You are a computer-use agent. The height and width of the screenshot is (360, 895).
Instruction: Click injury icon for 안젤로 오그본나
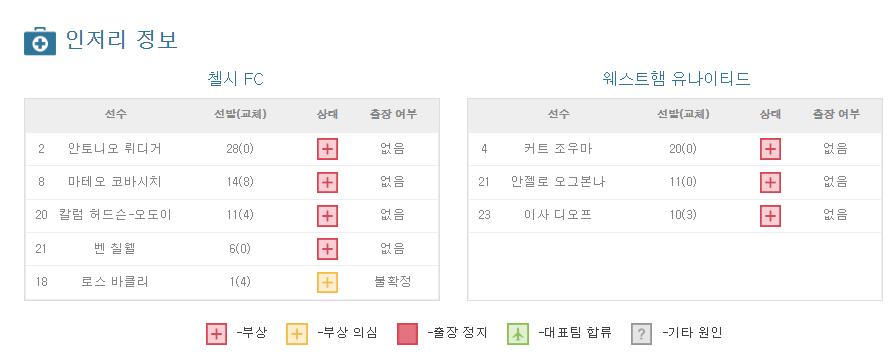tap(770, 183)
